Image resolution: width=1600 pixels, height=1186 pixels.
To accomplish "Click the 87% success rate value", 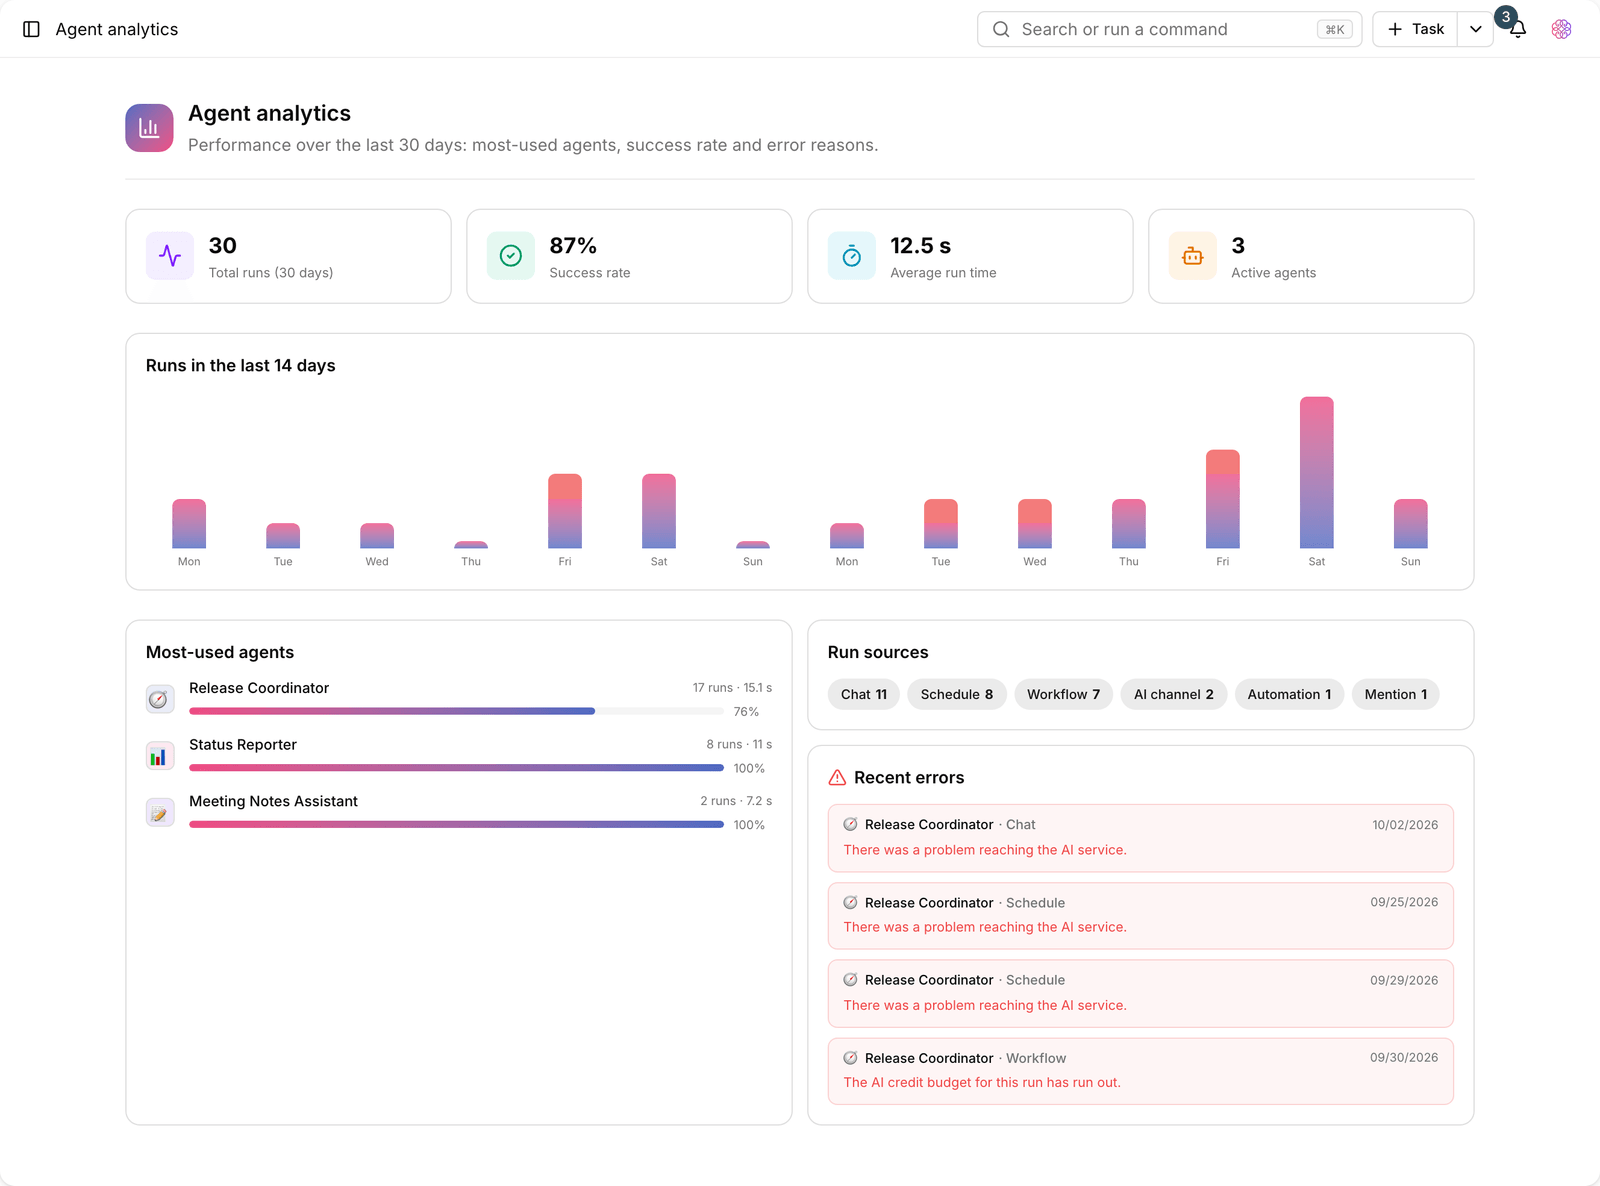I will pyautogui.click(x=573, y=246).
